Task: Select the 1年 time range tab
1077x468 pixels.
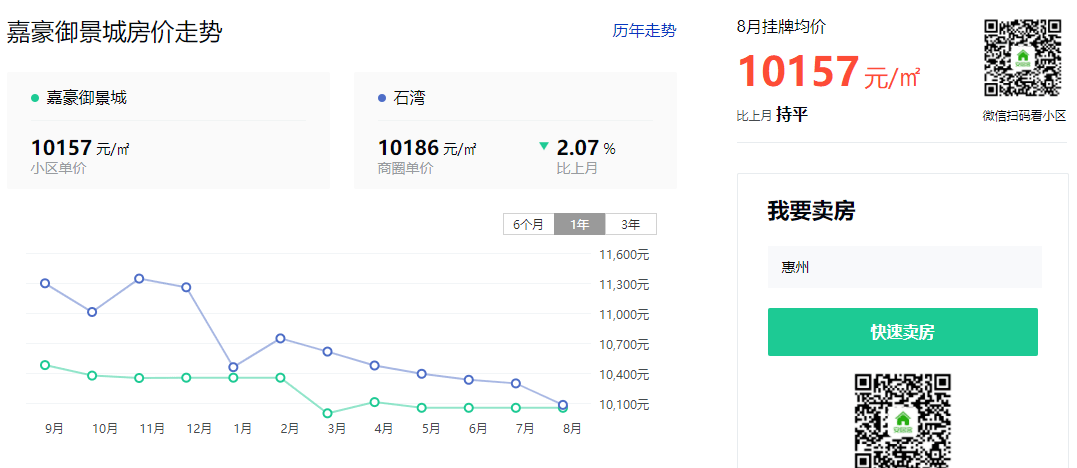Action: [579, 225]
